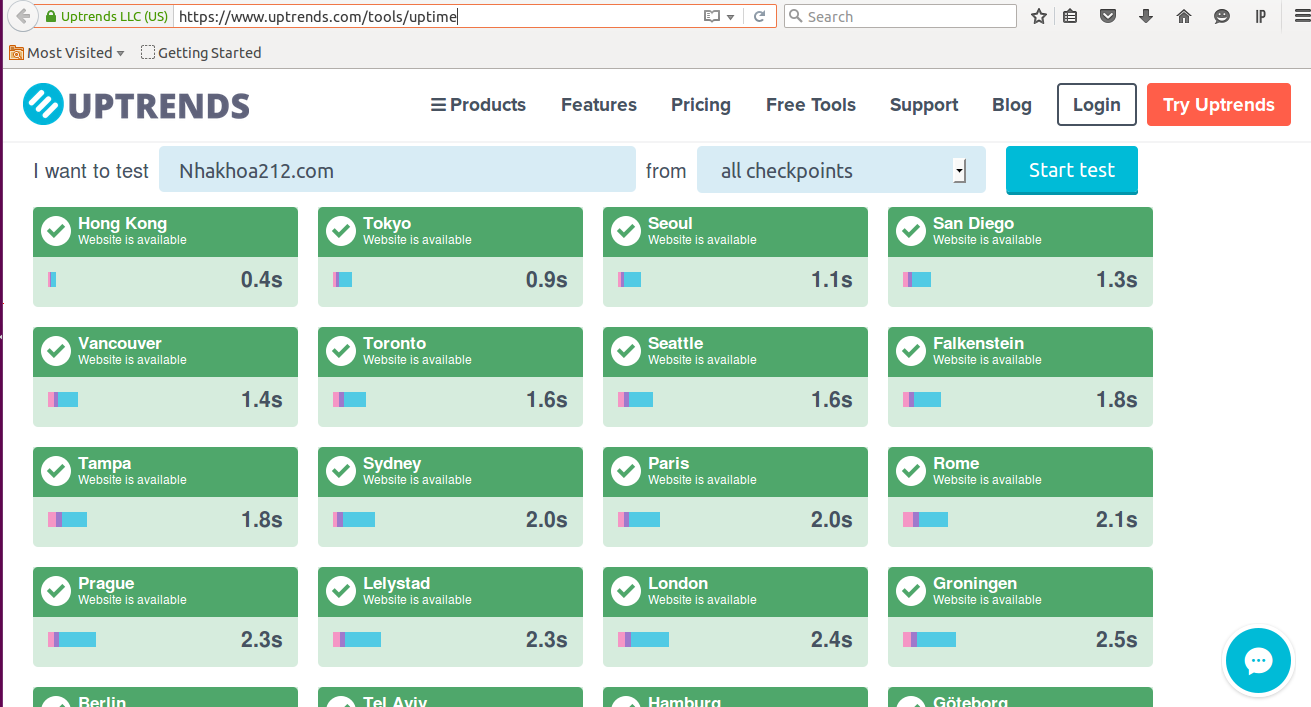Click the website URL field containing Nhakhoa212.com
The width and height of the screenshot is (1311, 707).
397,170
